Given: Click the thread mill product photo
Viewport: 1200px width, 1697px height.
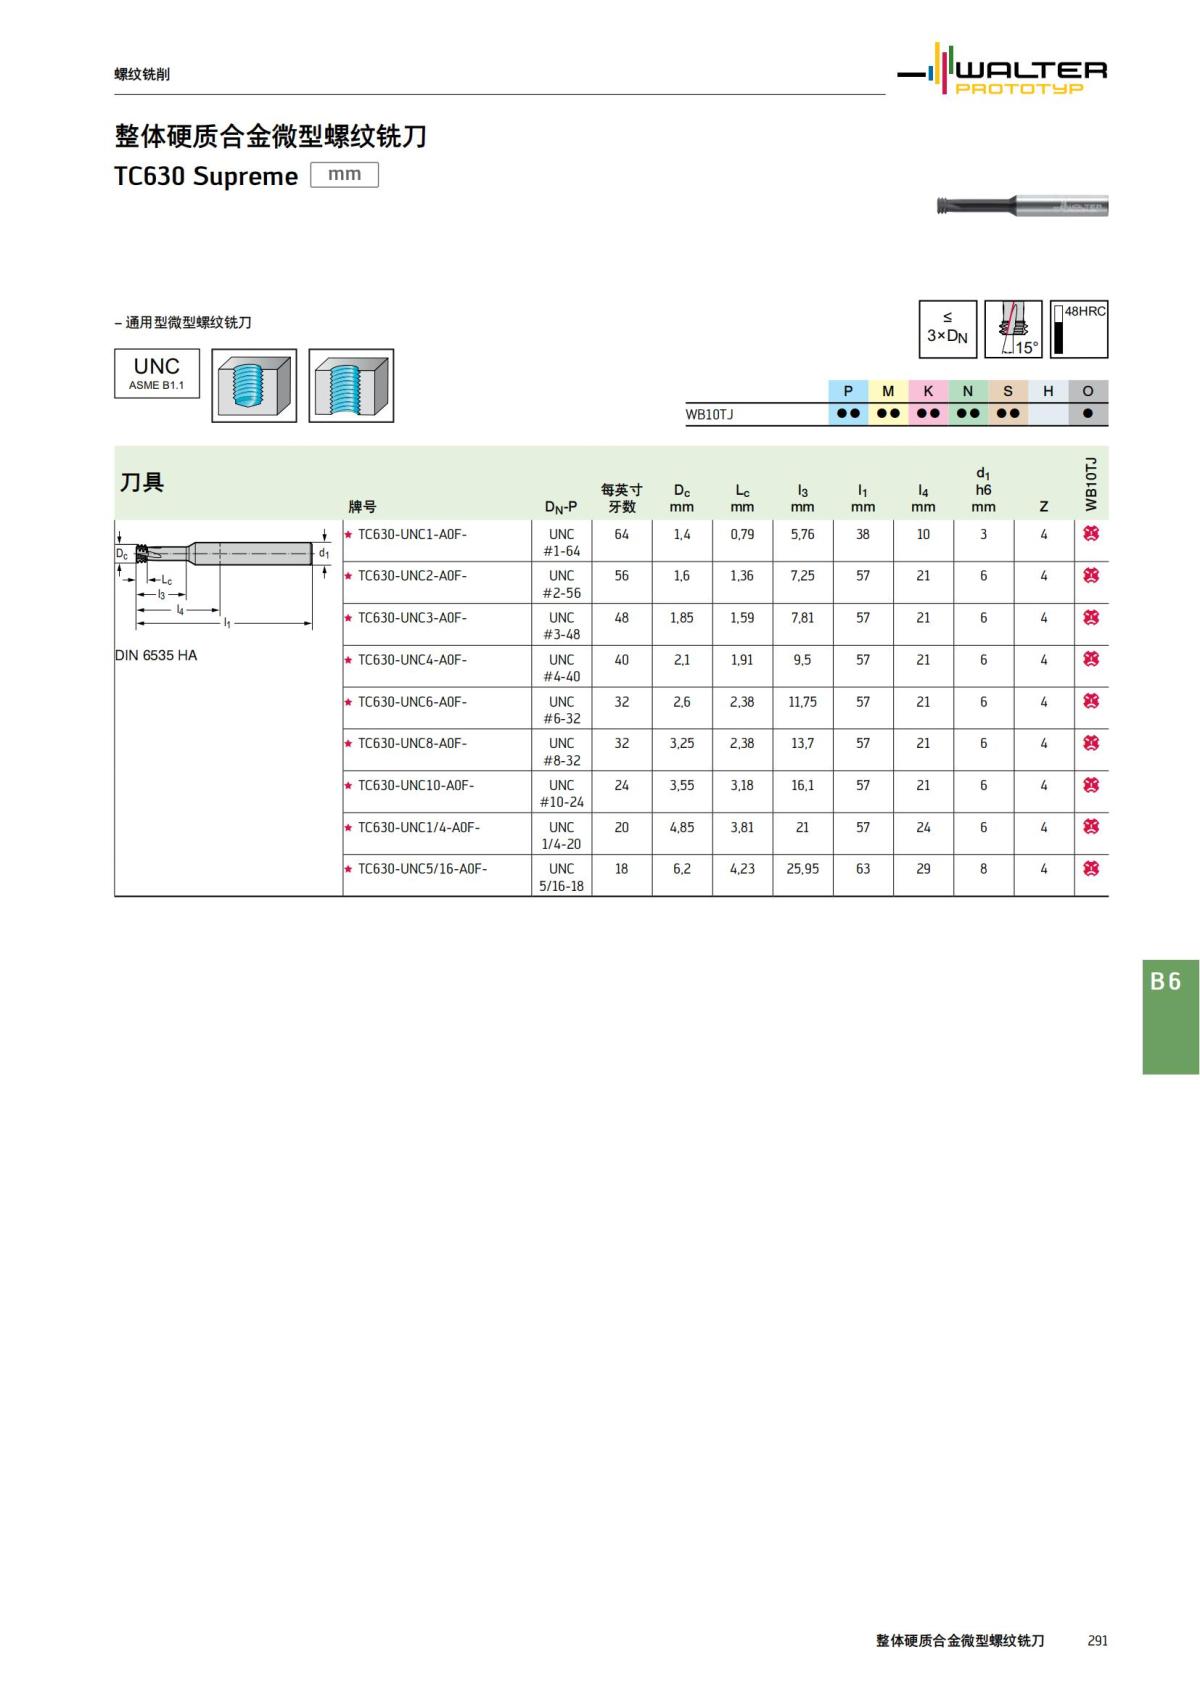Looking at the screenshot, I should [1022, 206].
